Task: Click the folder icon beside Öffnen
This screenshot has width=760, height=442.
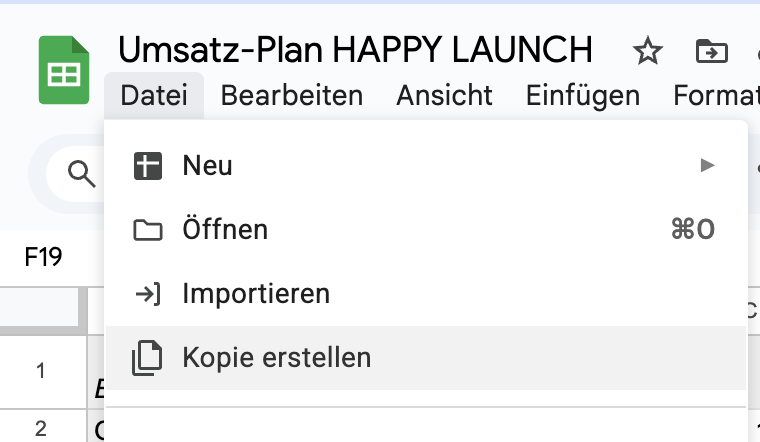Action: [147, 230]
